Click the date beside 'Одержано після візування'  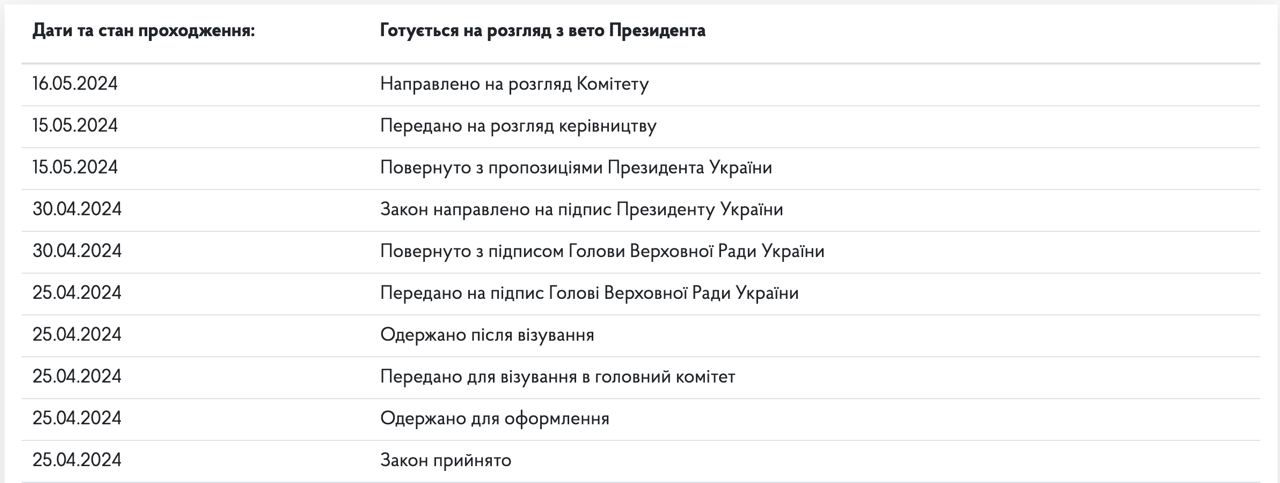pos(77,335)
